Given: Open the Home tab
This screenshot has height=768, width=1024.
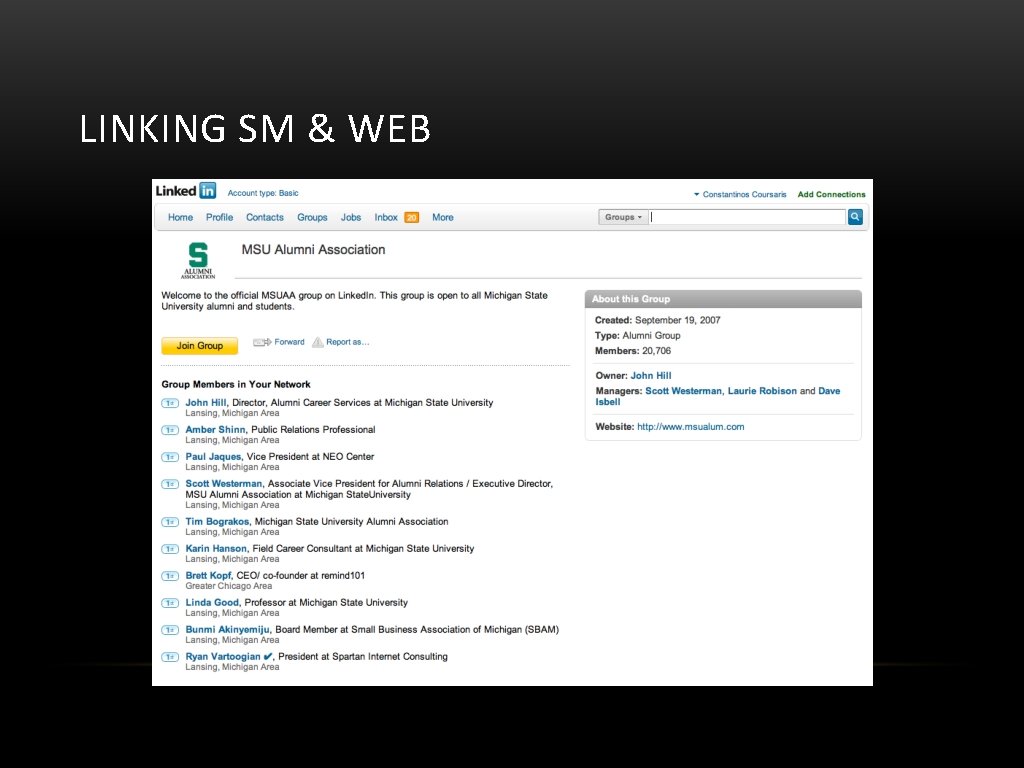Looking at the screenshot, I should tap(180, 217).
